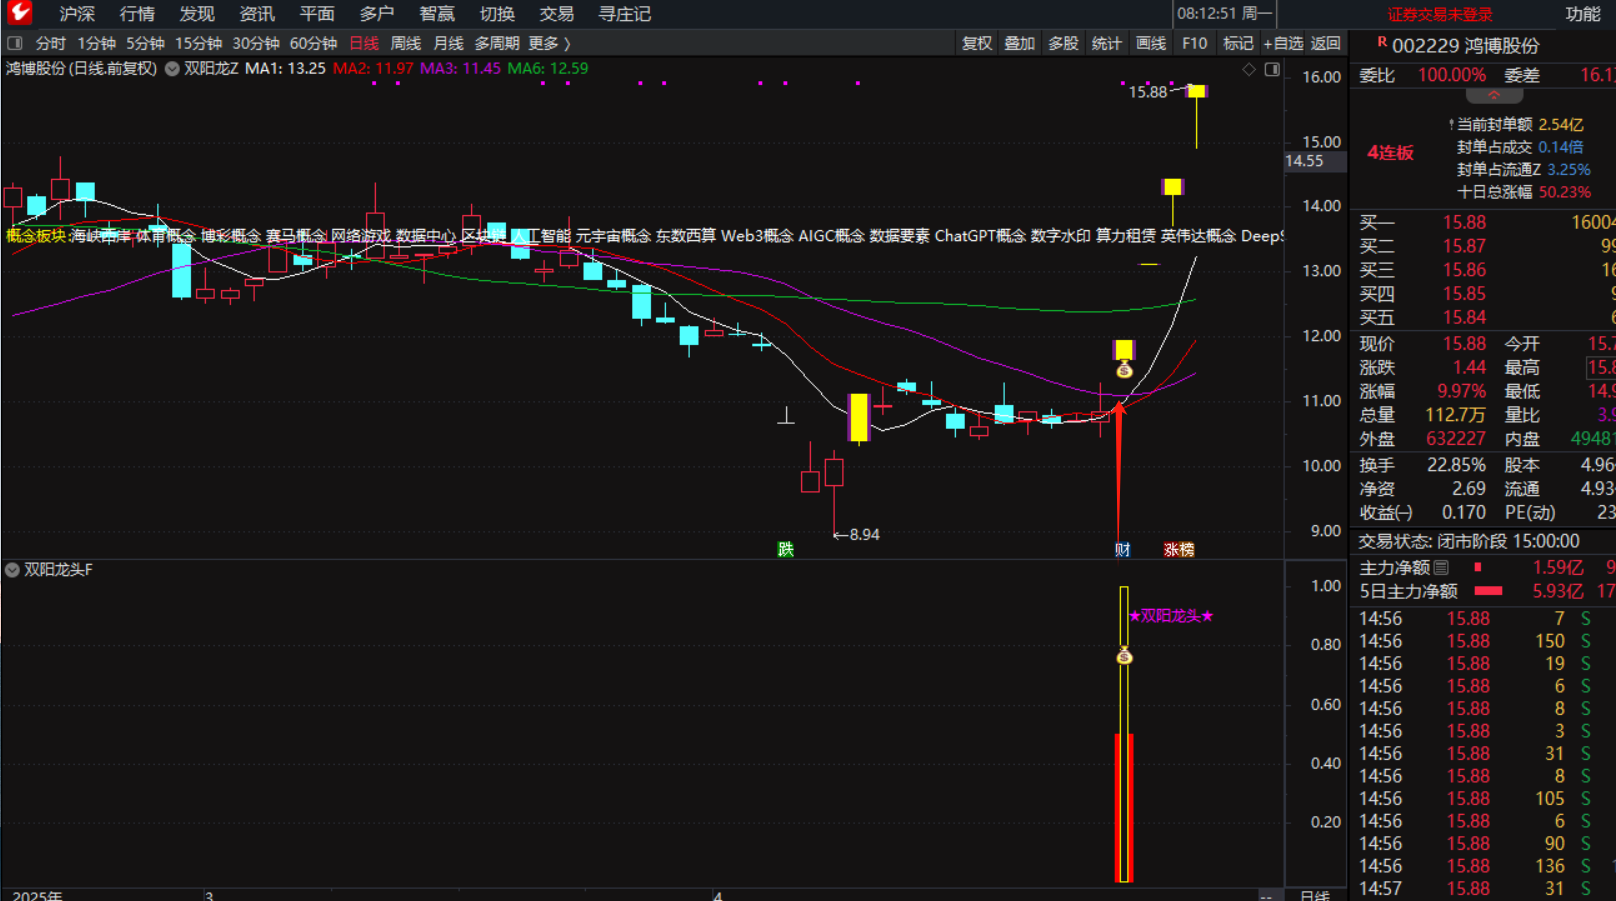This screenshot has height=901, width=1616.
Task: Open the 双阳龙头F indicator dropdown
Action: click(x=13, y=570)
